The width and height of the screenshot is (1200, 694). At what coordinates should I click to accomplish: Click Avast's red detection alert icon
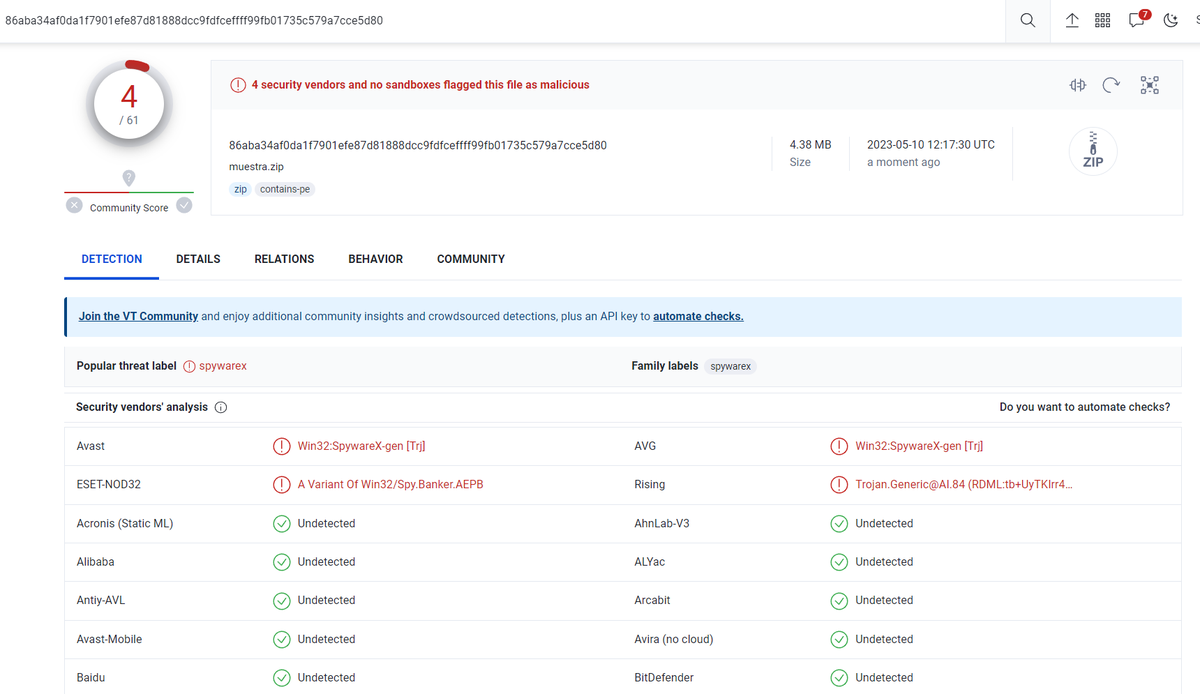[x=282, y=446]
